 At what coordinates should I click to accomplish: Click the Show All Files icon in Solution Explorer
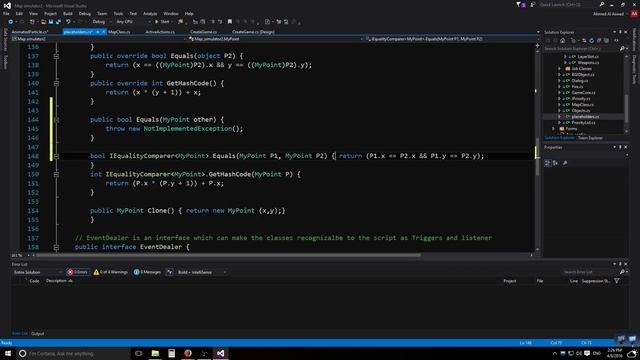coord(606,40)
